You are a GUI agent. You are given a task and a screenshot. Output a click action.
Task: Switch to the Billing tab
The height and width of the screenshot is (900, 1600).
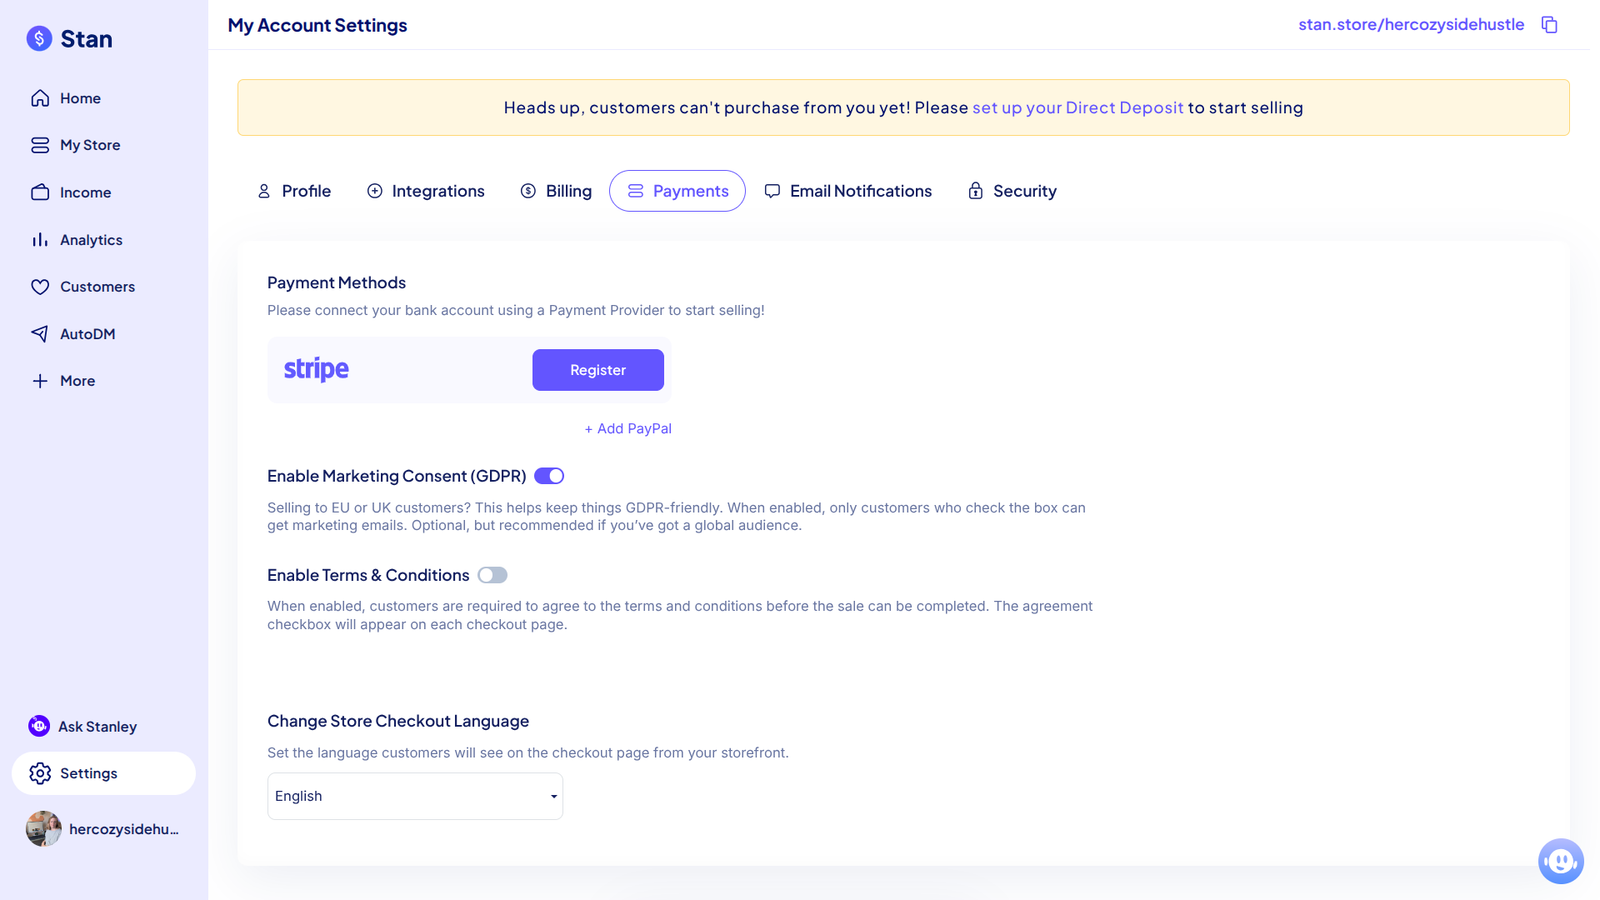point(556,191)
